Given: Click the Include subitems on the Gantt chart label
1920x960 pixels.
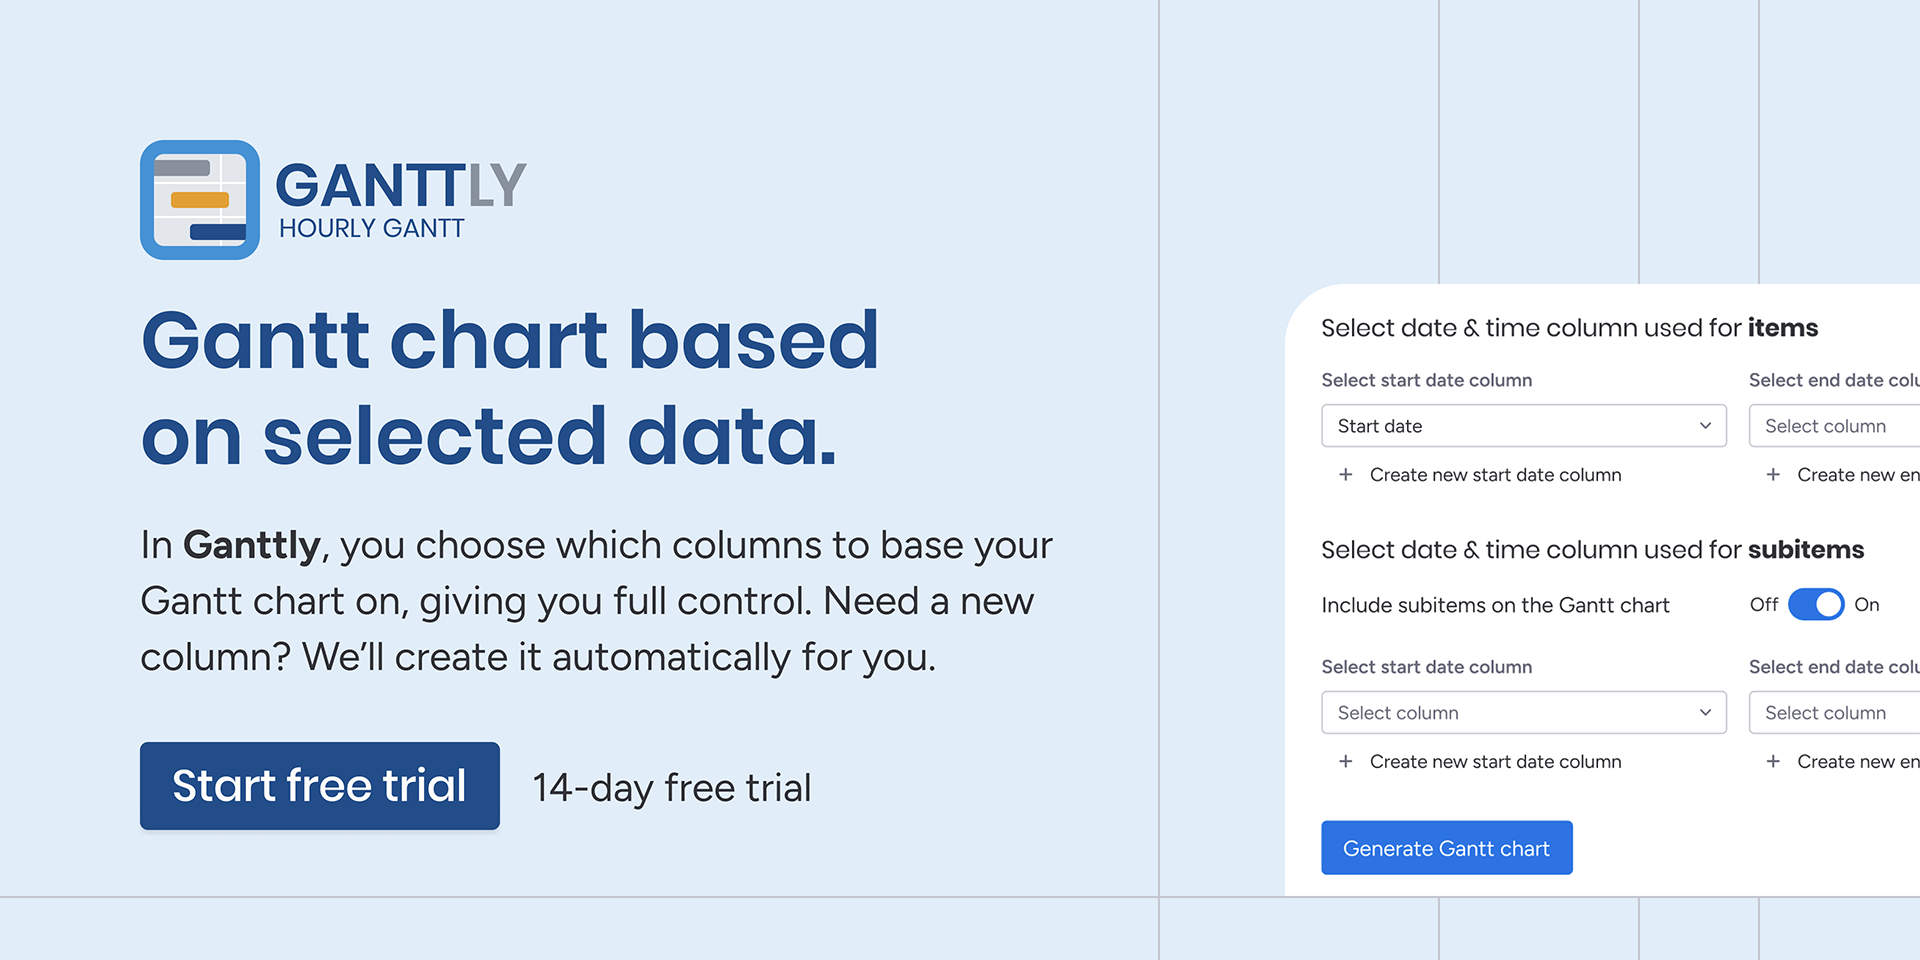Looking at the screenshot, I should tap(1495, 605).
